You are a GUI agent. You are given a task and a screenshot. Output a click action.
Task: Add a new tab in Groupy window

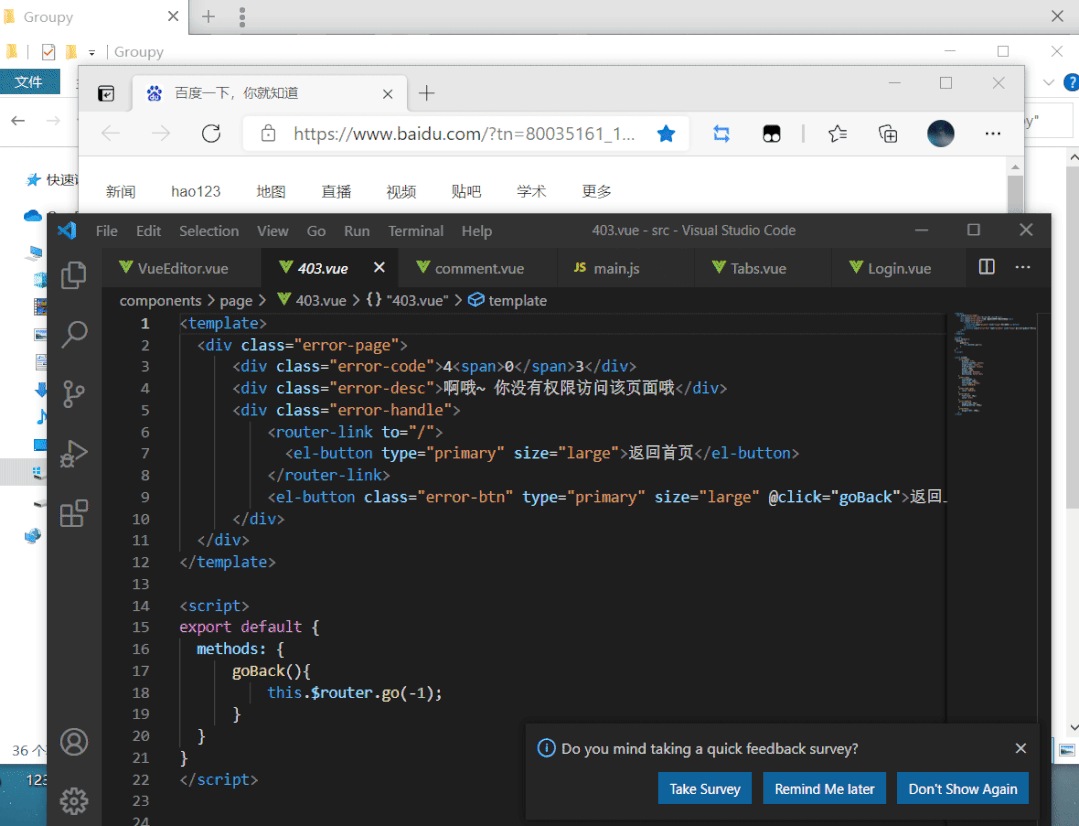tap(208, 17)
